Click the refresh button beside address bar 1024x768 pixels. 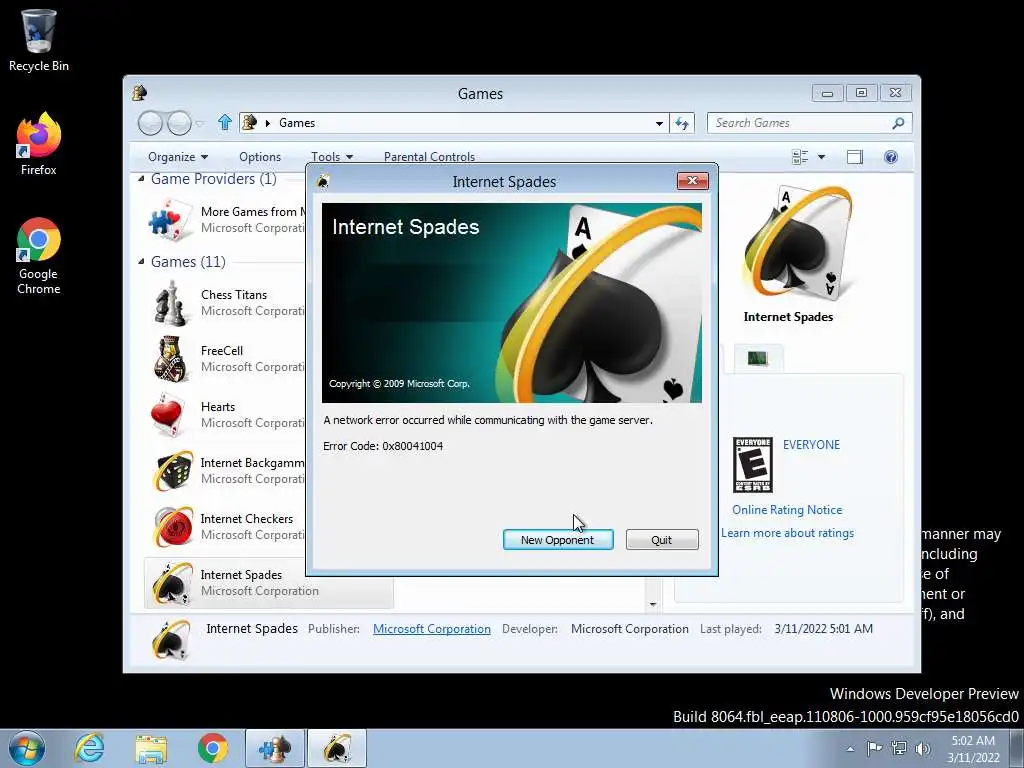(x=682, y=123)
